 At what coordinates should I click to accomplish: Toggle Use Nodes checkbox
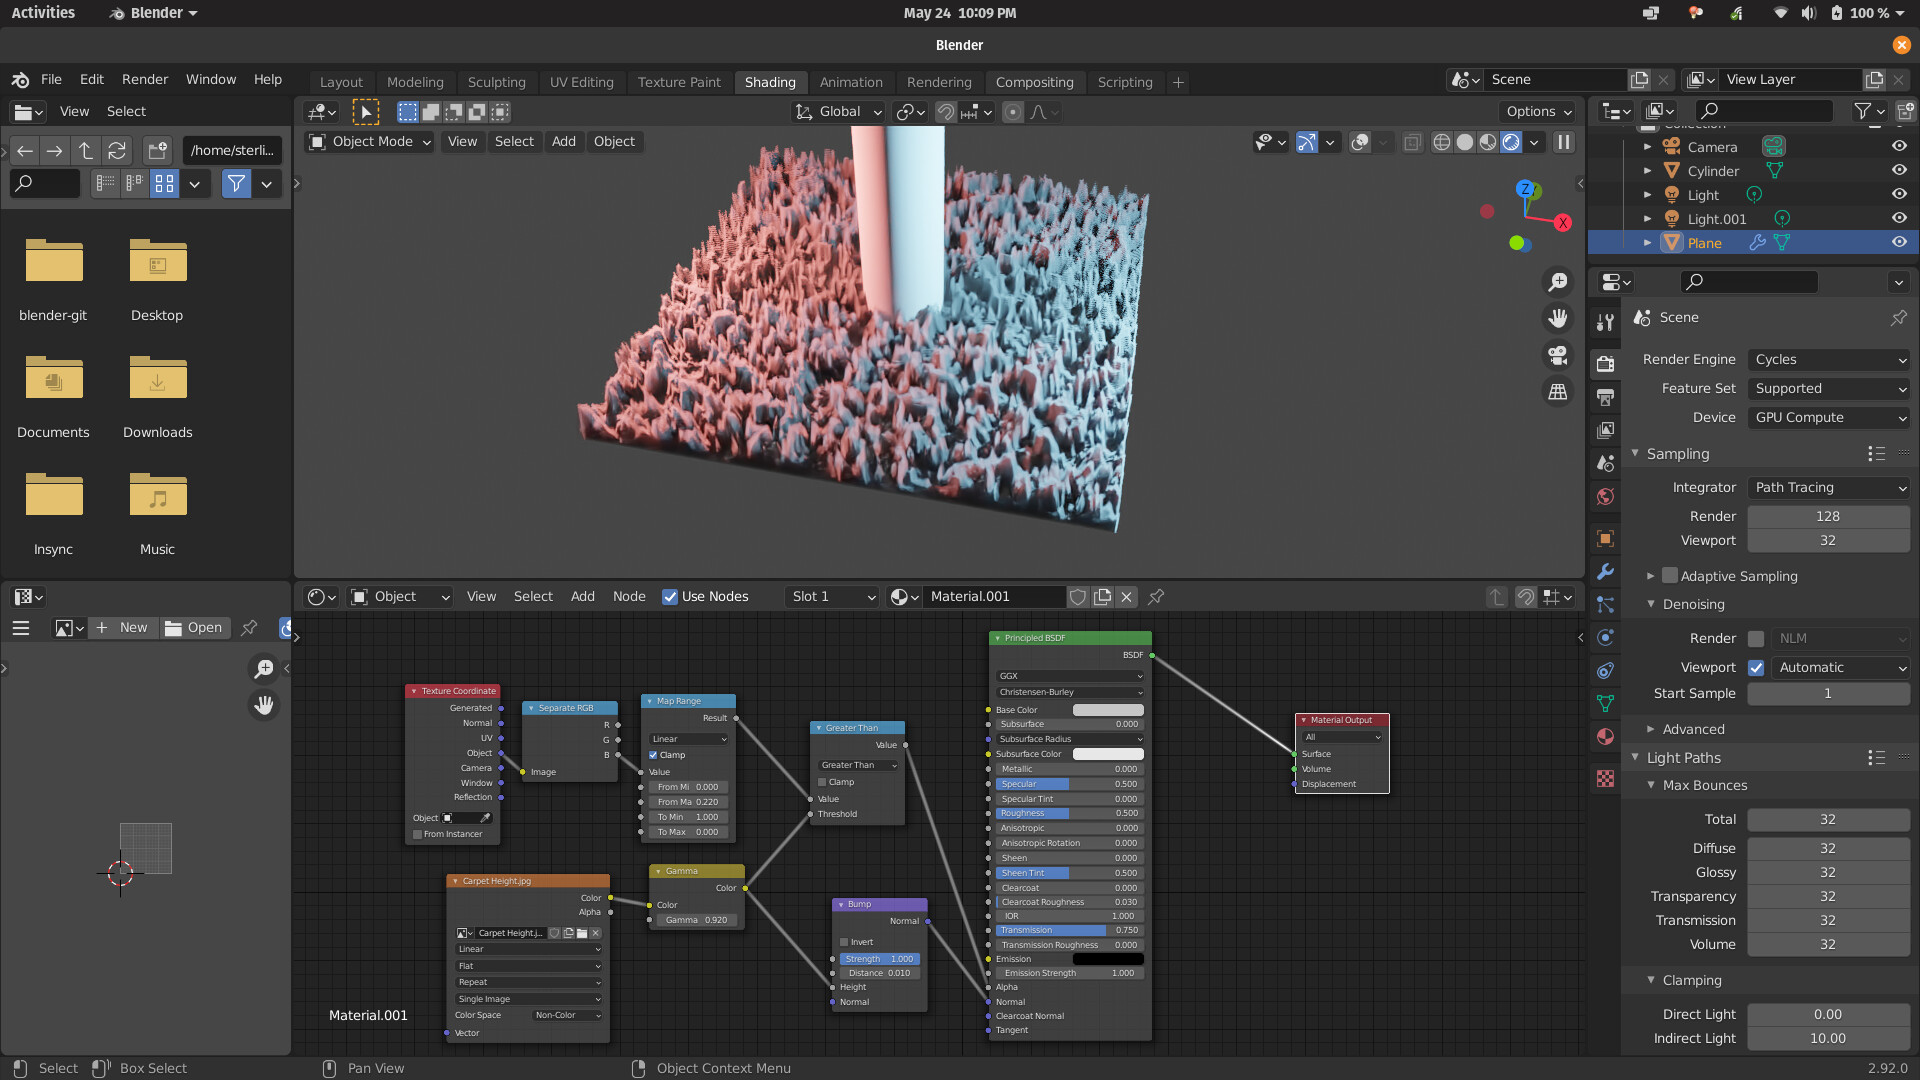click(x=670, y=597)
